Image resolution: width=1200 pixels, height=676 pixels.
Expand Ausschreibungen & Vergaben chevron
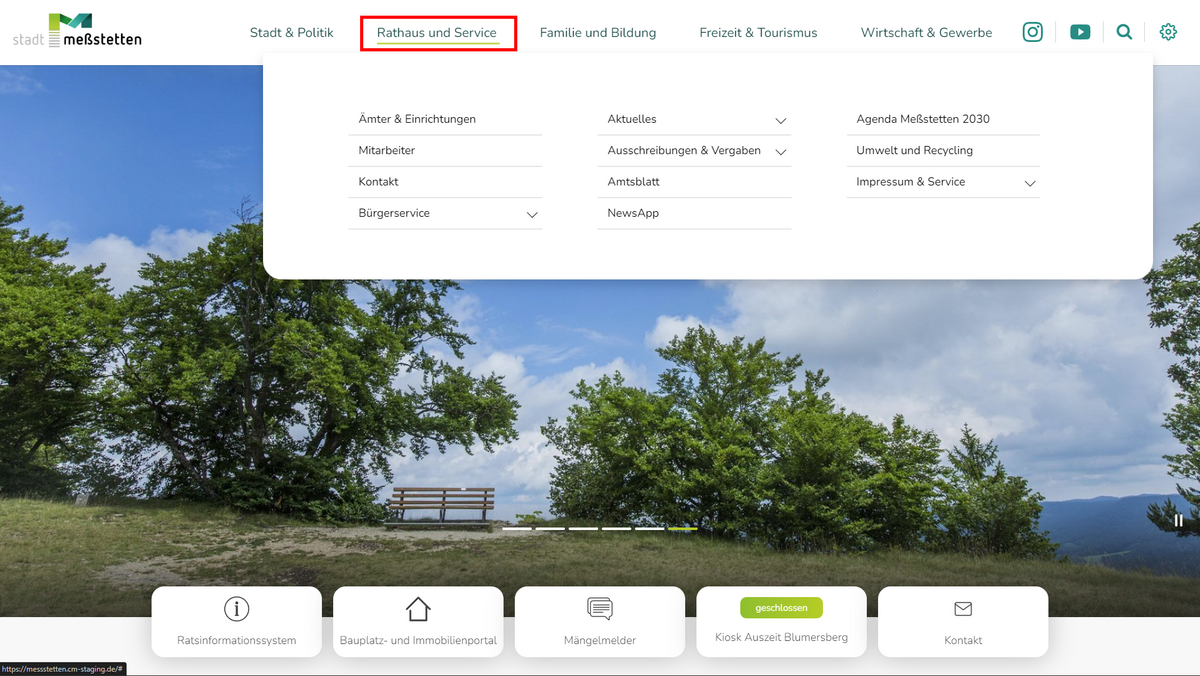[781, 152]
